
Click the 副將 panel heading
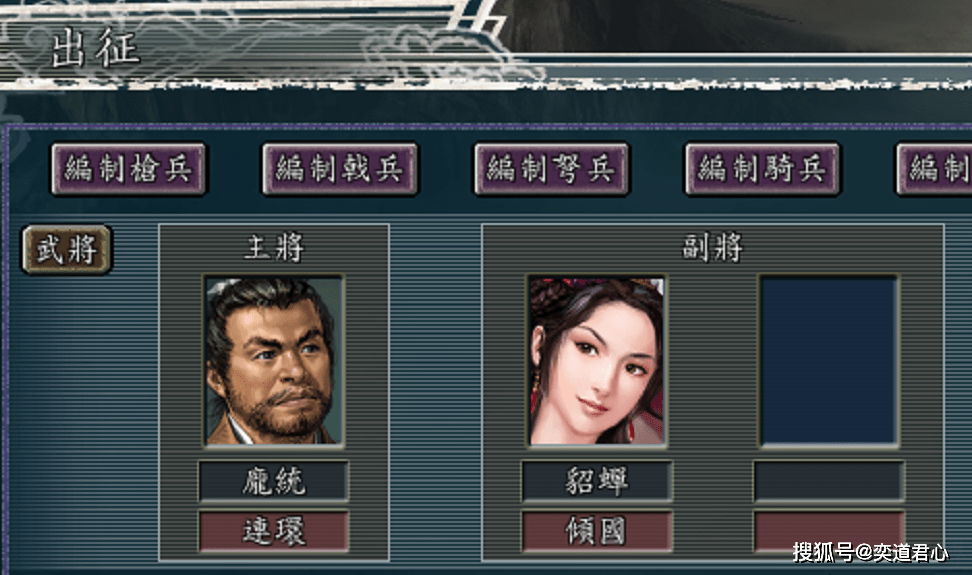point(712,247)
